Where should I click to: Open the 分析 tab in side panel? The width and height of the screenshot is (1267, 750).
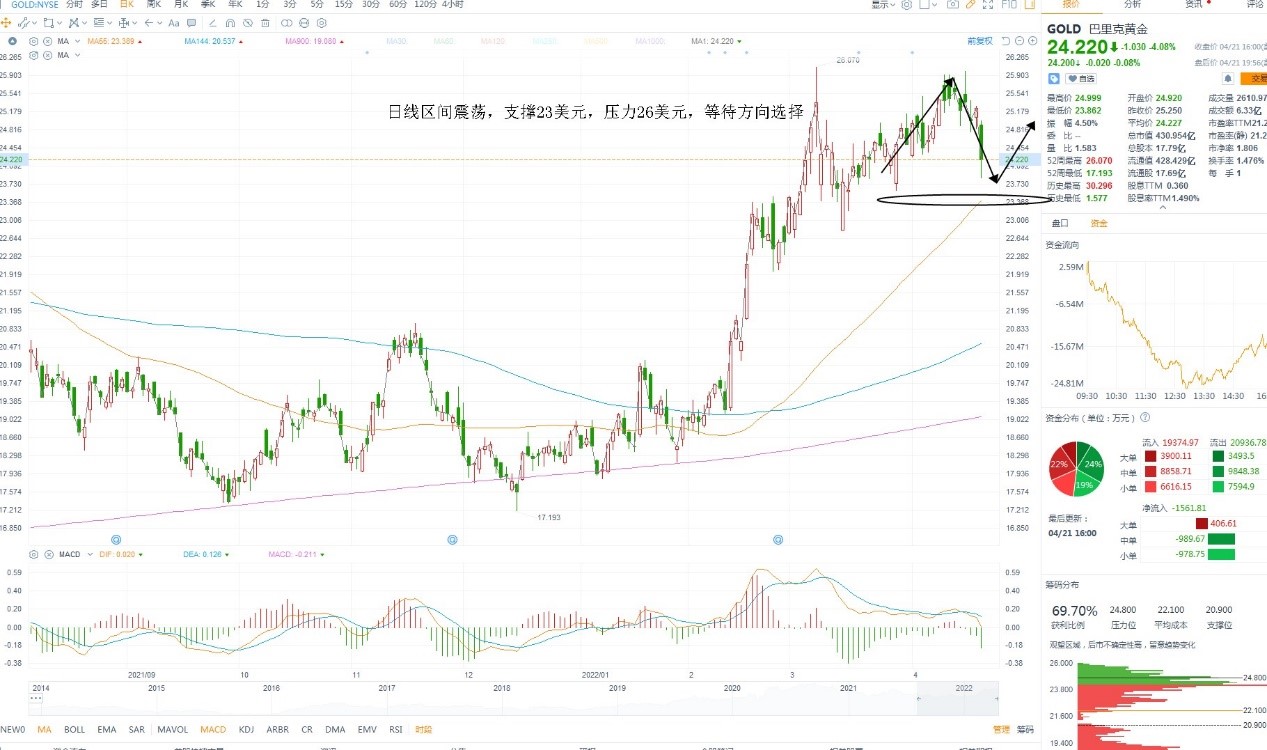click(x=1132, y=5)
